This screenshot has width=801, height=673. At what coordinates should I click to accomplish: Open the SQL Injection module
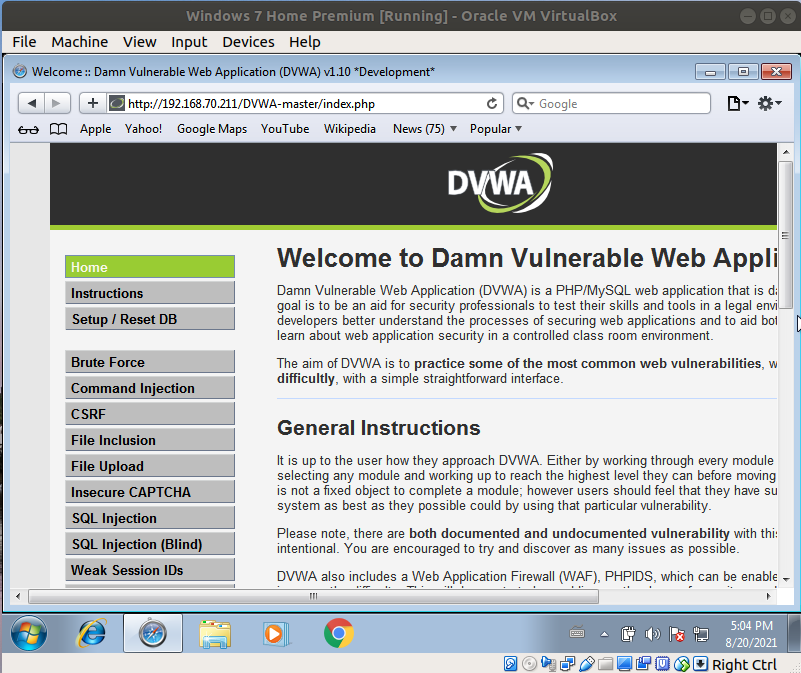(x=150, y=518)
